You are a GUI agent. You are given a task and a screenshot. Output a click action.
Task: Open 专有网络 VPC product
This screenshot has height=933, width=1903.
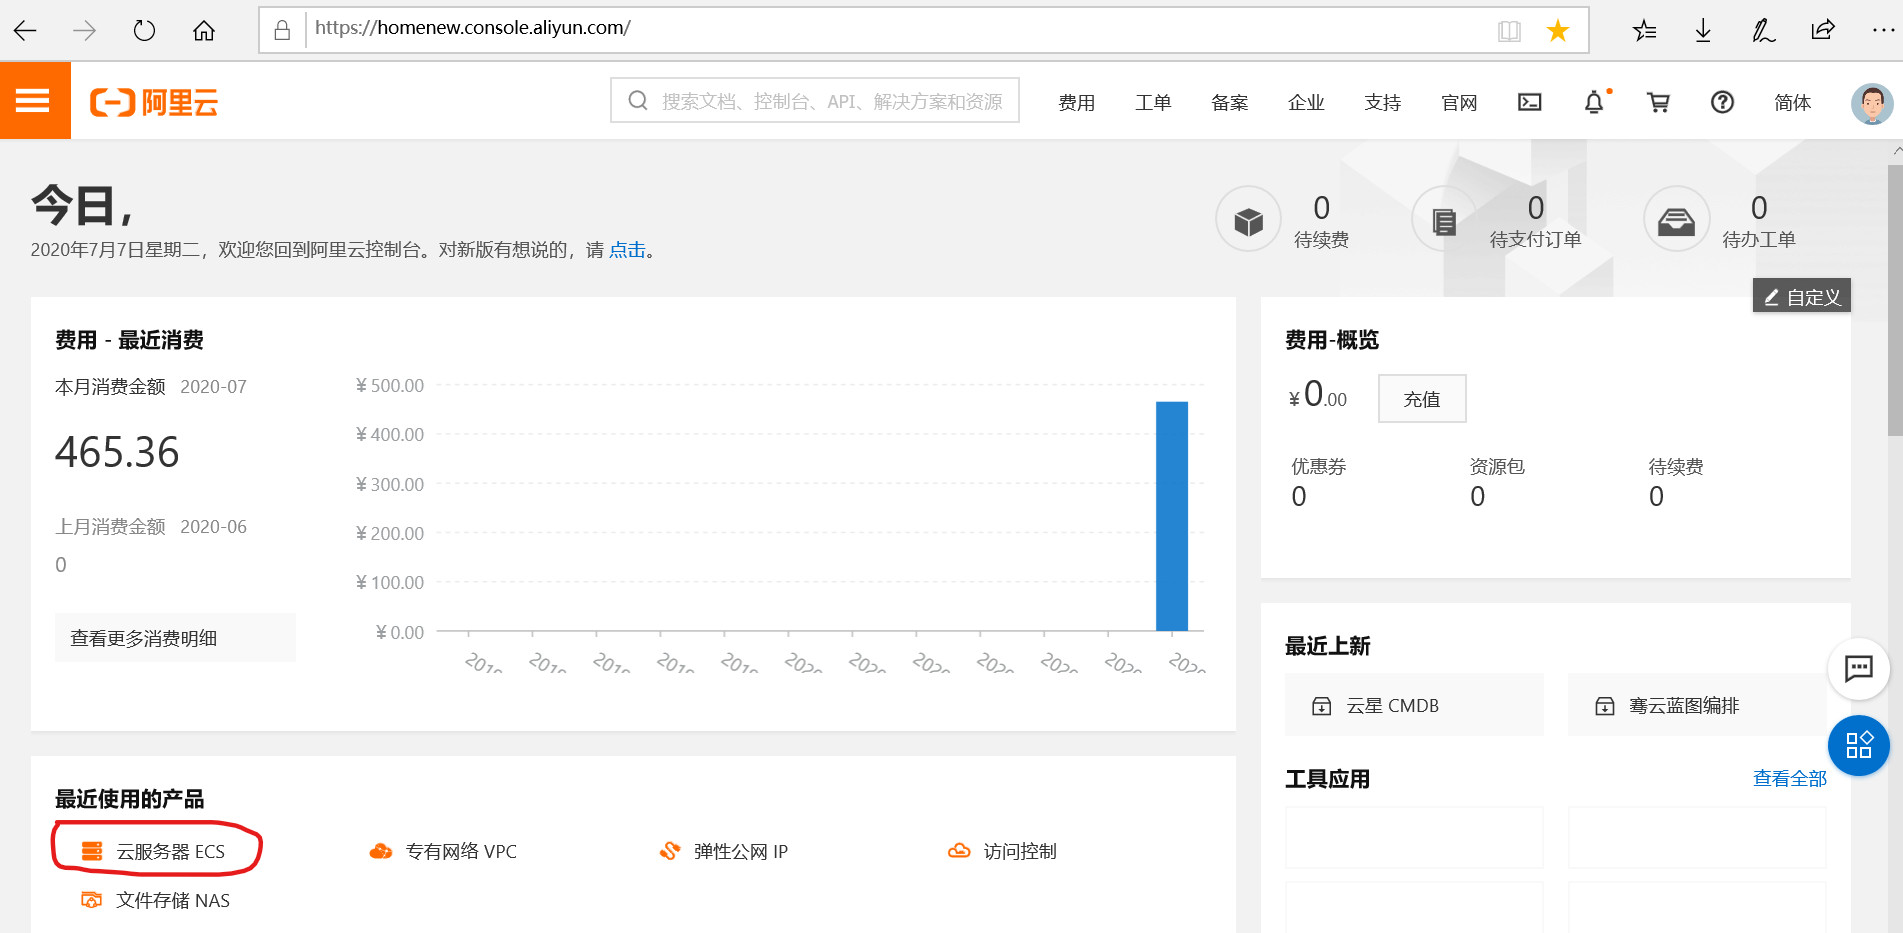point(443,851)
